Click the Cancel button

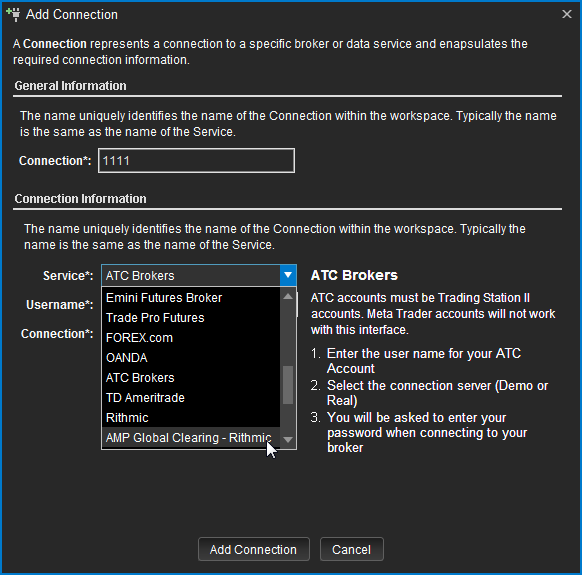352,549
